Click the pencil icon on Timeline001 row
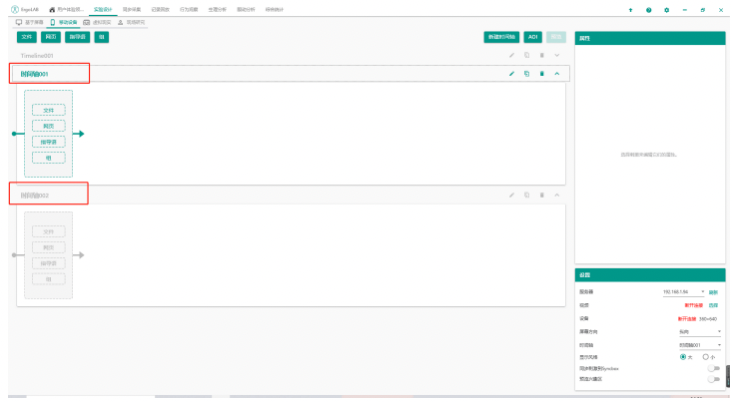732x402 pixels. coord(511,55)
